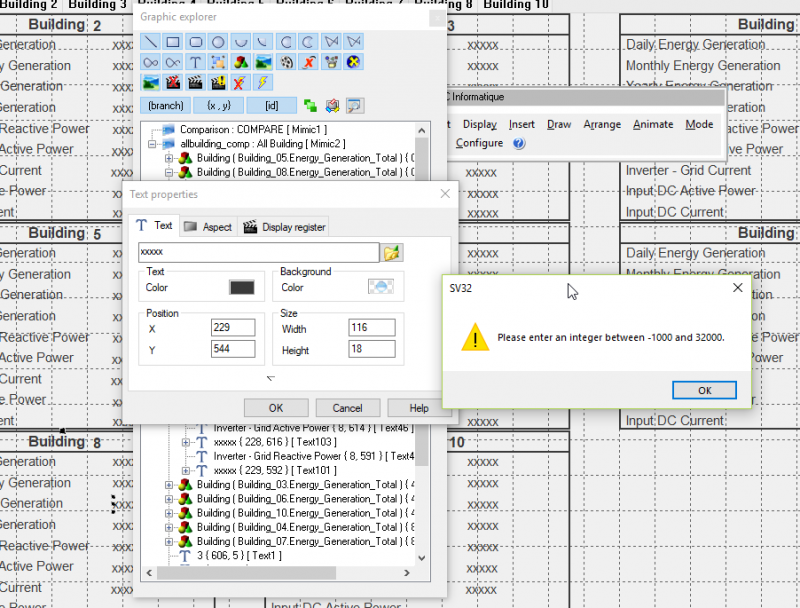Viewport: 800px width, 608px height.
Task: Toggle the (branch) display button
Action: 165,106
